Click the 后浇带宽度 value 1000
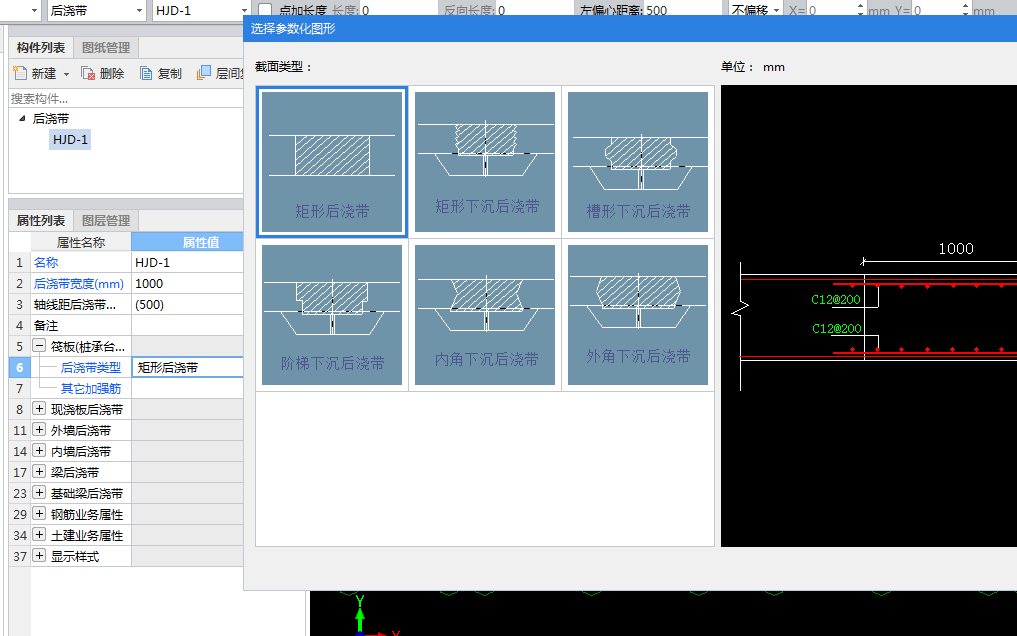Image resolution: width=1017 pixels, height=636 pixels. click(187, 283)
